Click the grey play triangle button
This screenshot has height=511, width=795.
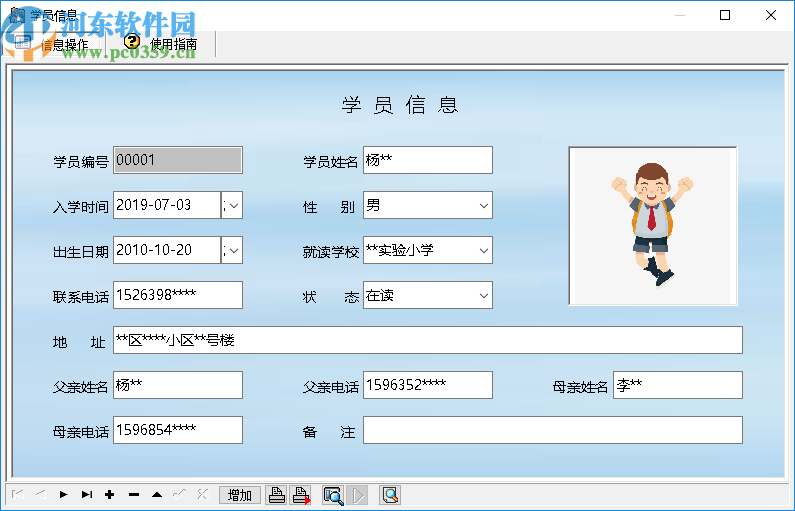[x=357, y=495]
